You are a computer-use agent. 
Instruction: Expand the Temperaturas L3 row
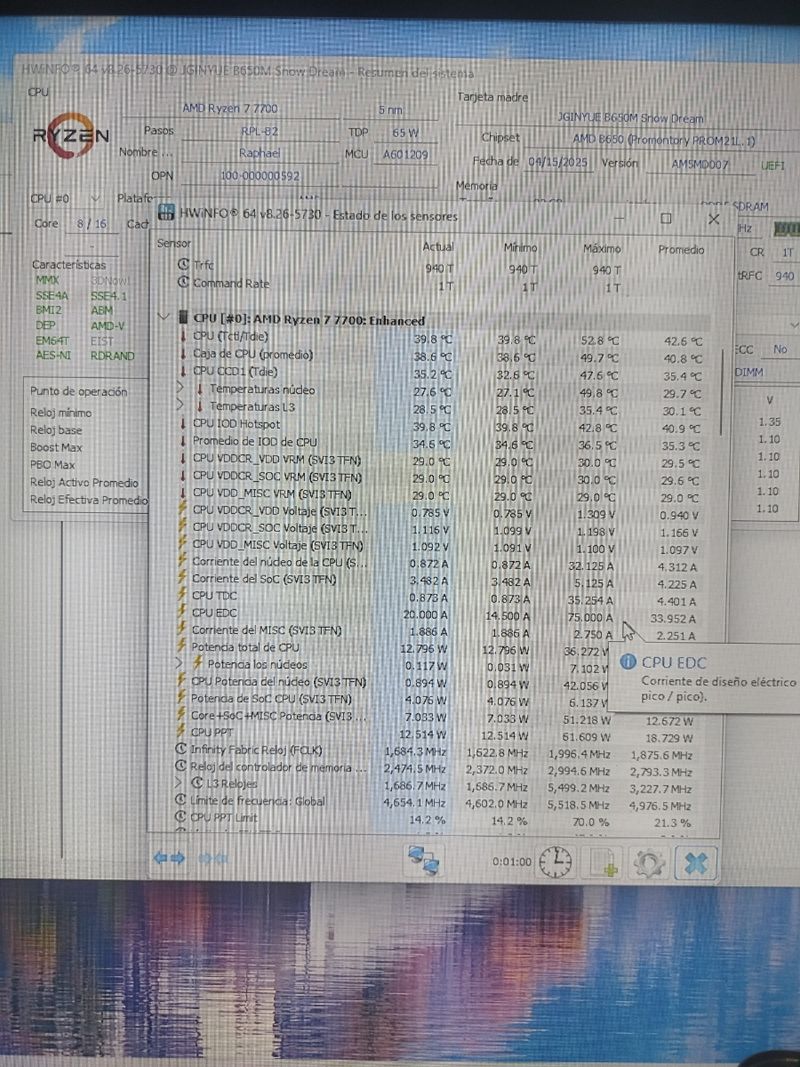pos(180,406)
